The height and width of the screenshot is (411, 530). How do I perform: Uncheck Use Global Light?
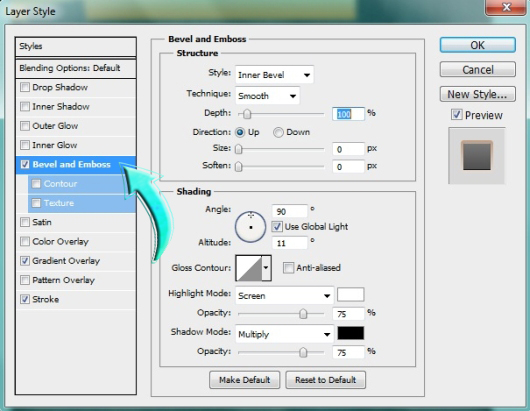[x=277, y=226]
